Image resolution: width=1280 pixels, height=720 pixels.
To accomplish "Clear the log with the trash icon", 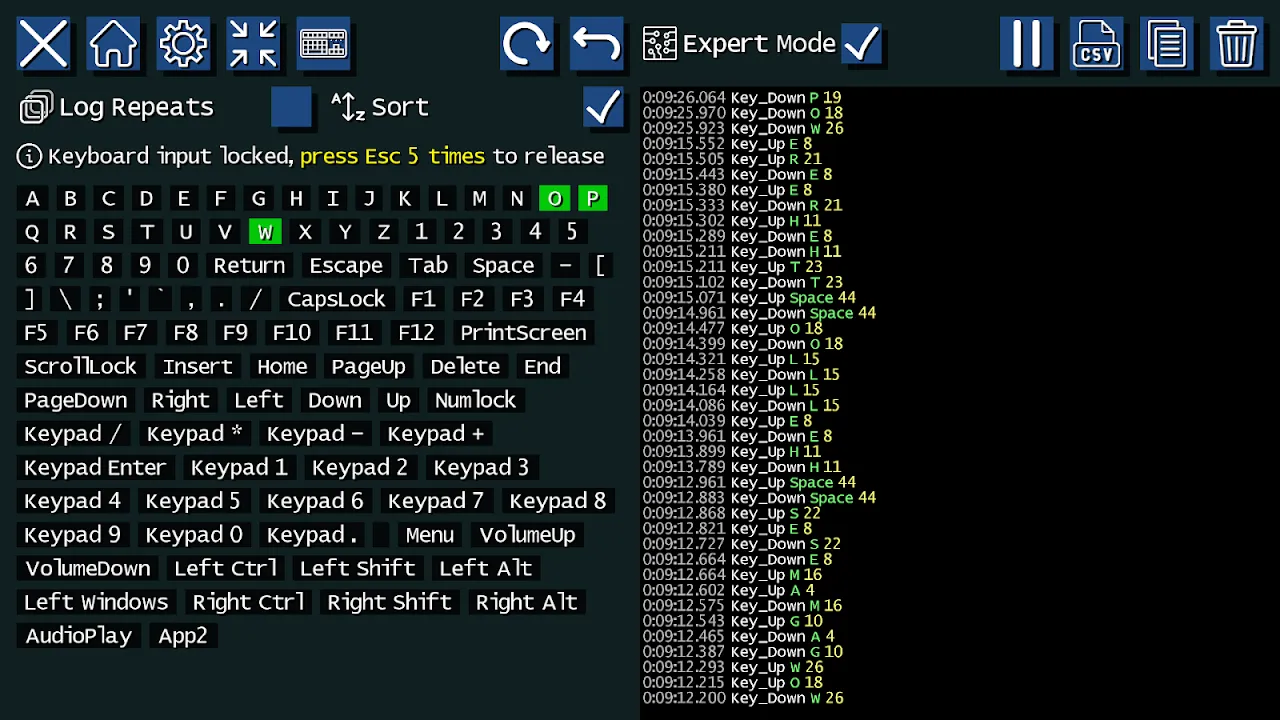I will [1237, 44].
